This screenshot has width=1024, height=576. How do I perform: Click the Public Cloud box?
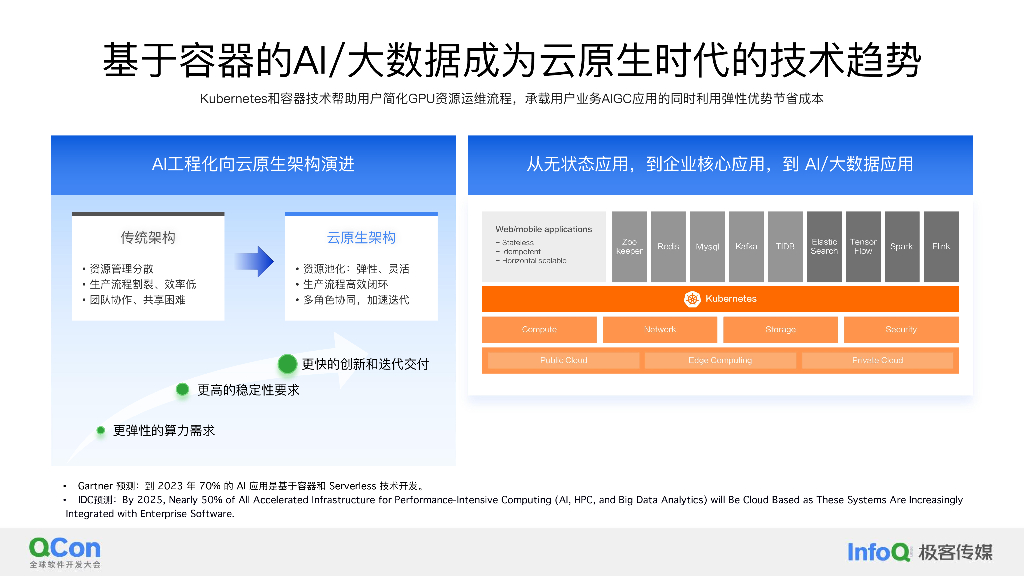click(x=564, y=360)
